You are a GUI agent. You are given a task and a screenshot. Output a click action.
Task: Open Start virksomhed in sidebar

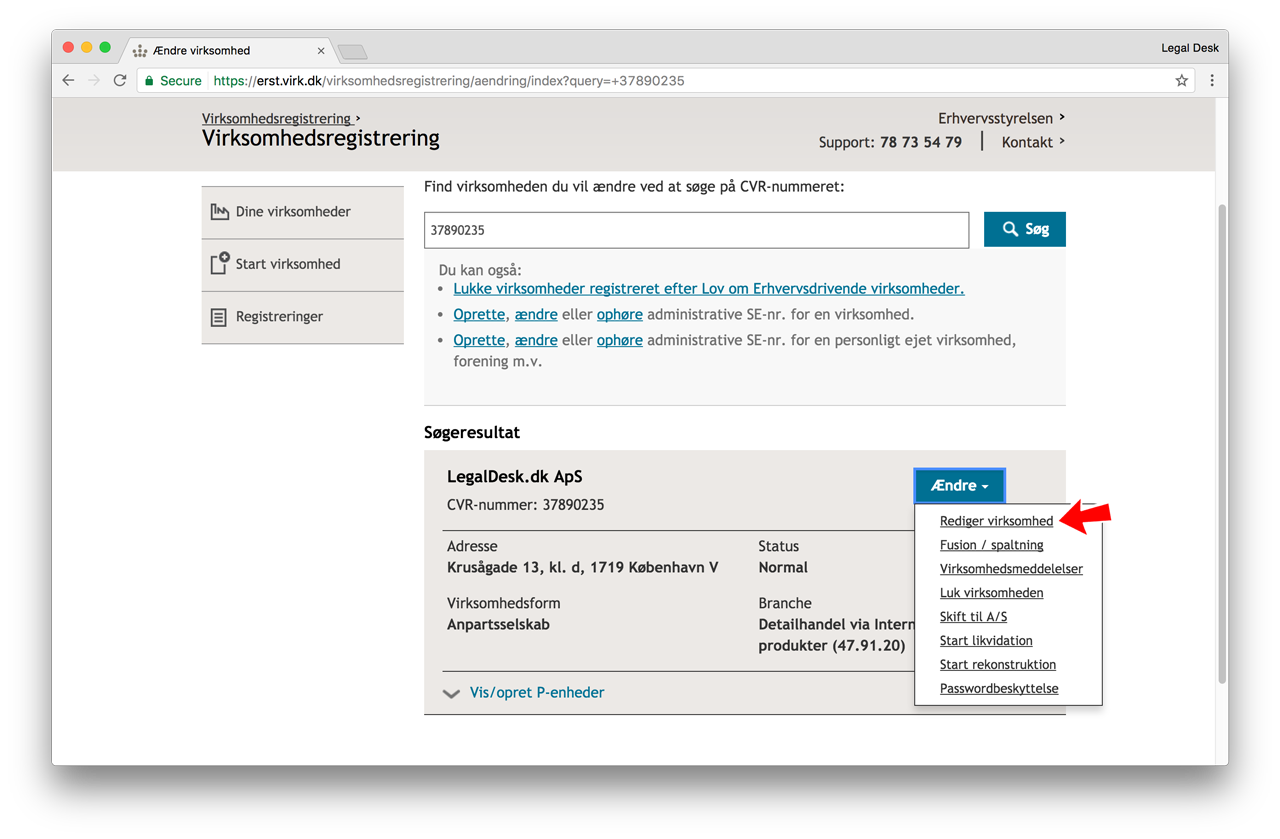click(302, 264)
